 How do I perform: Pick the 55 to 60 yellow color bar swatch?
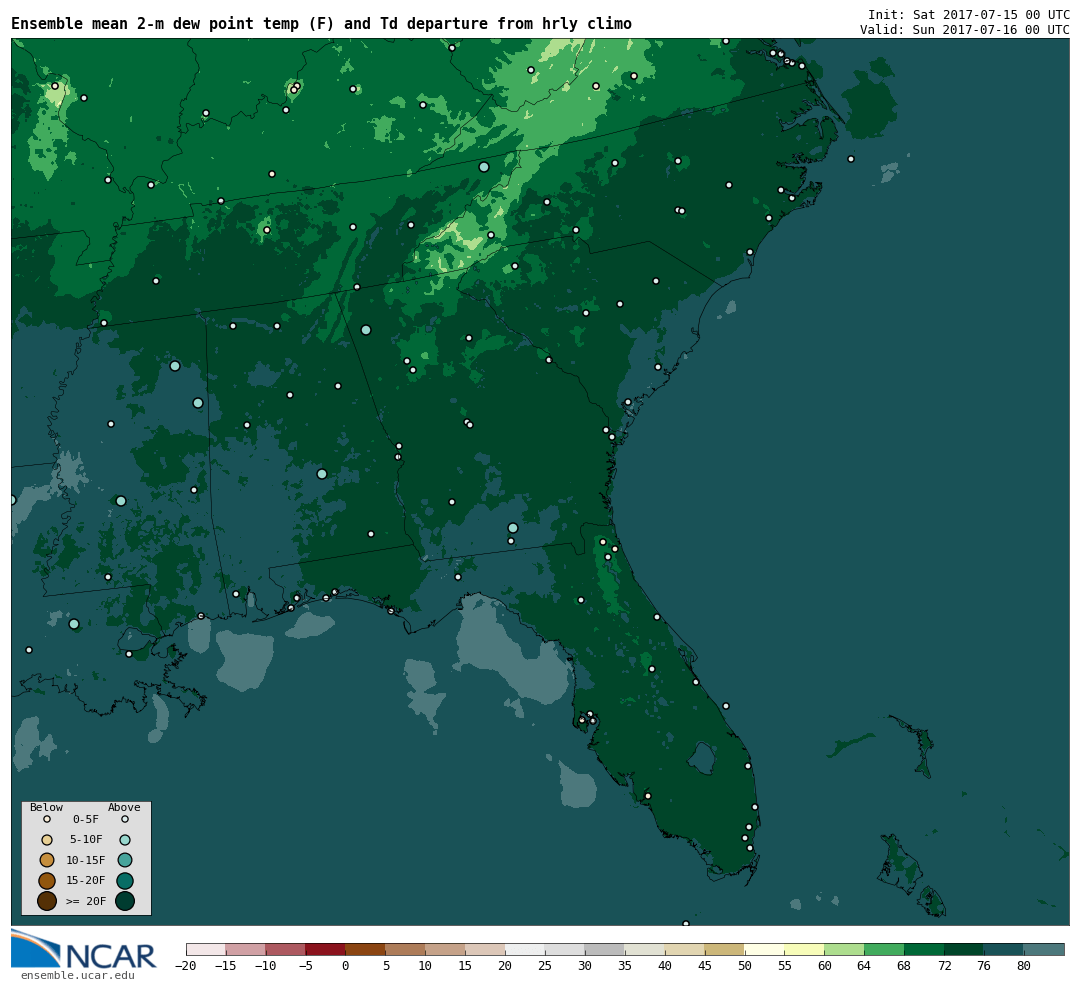[805, 949]
